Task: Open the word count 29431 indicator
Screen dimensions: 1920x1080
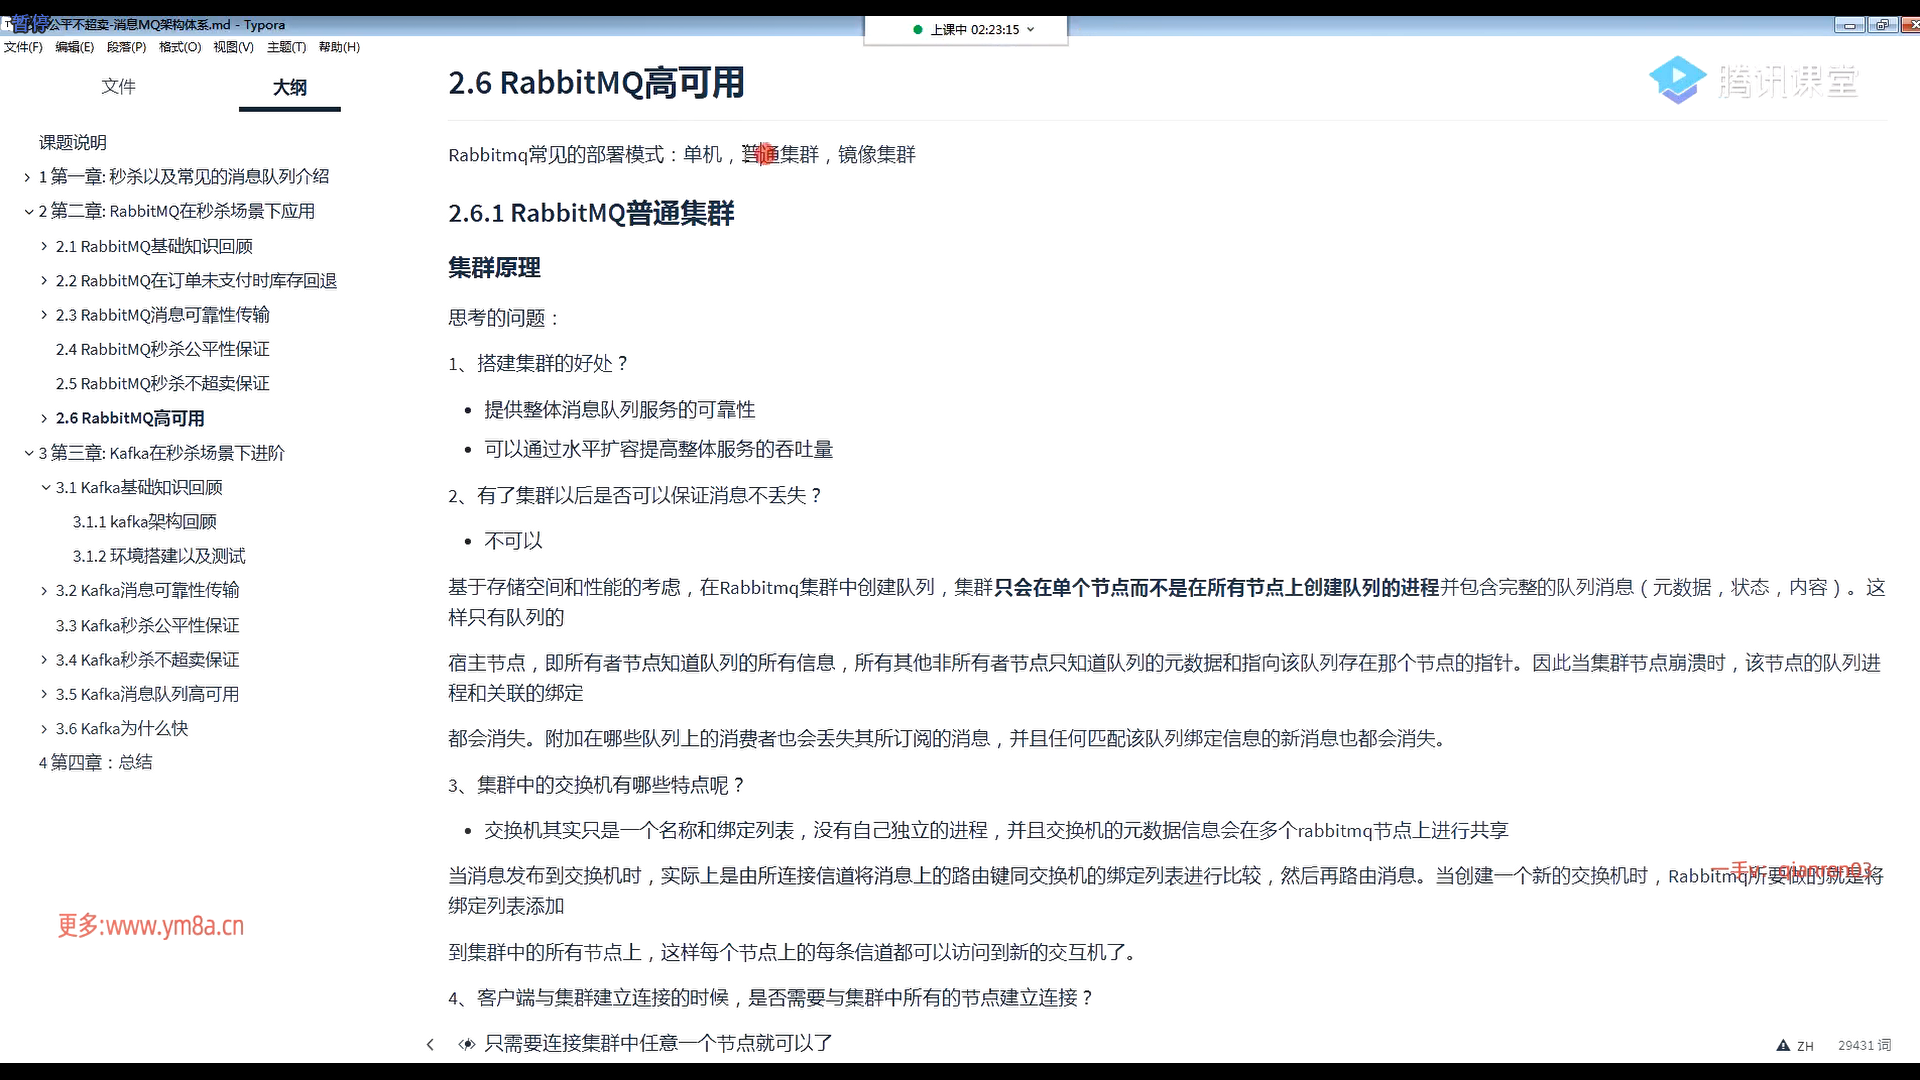Action: [x=1864, y=1045]
